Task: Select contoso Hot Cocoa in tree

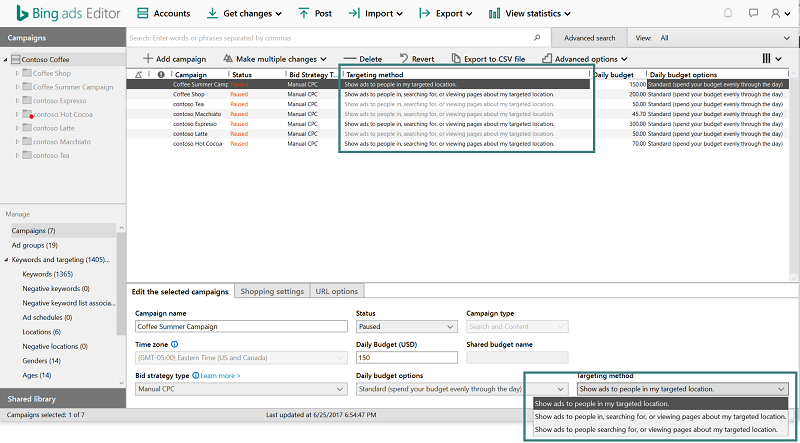Action: (x=63, y=114)
